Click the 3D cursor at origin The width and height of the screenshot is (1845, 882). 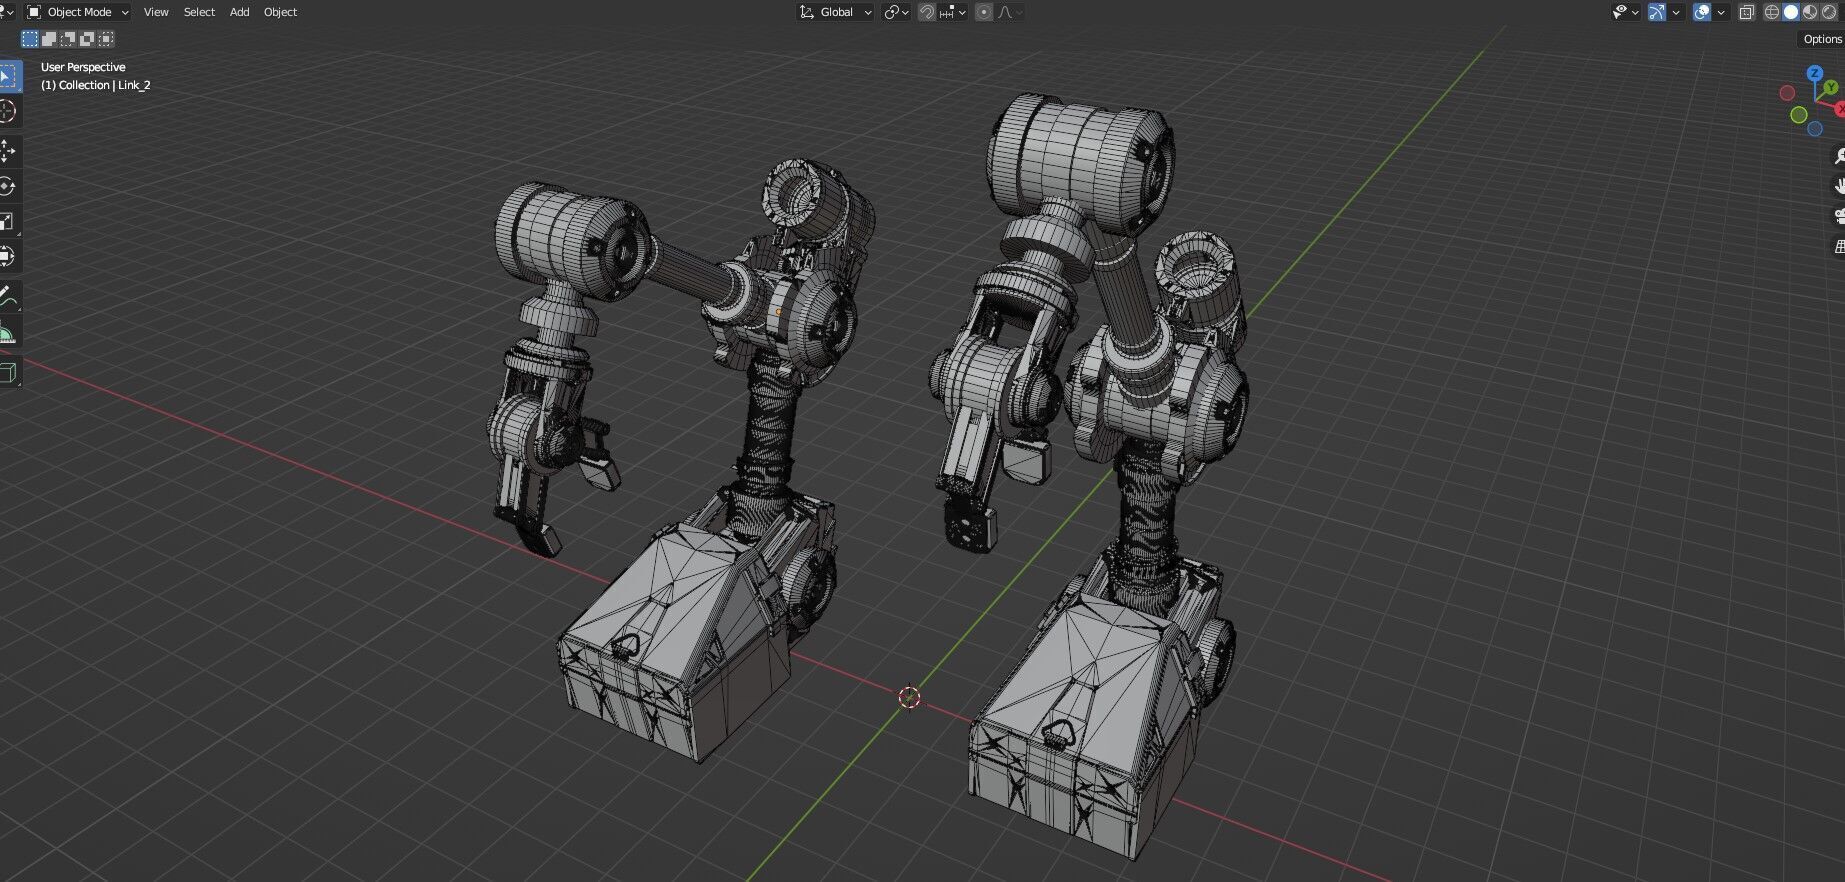point(909,697)
